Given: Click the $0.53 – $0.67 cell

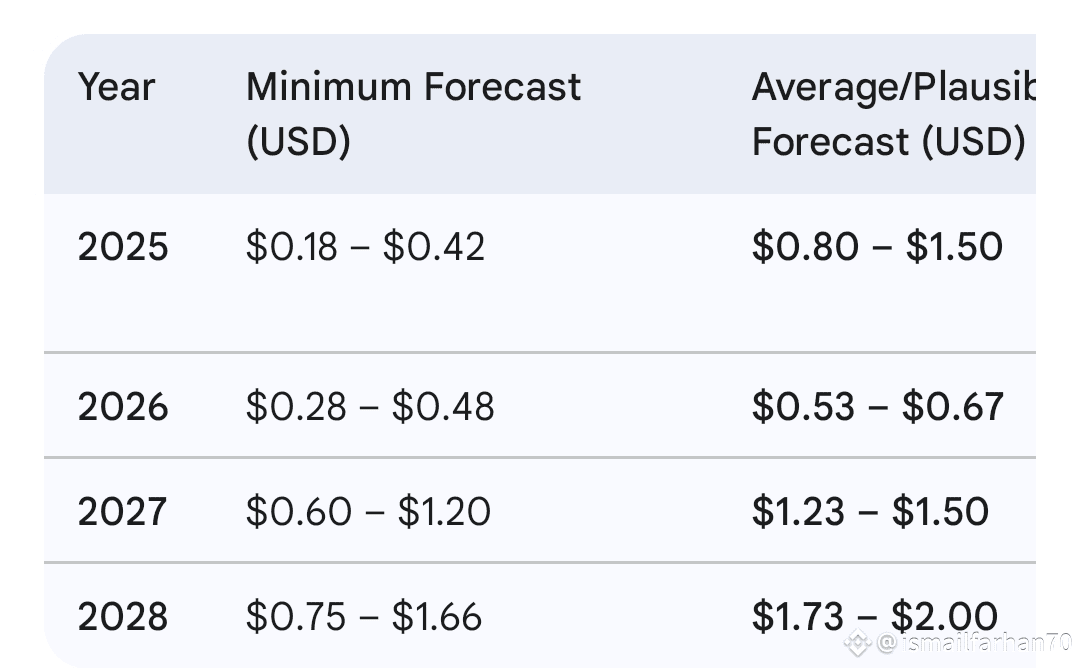Looking at the screenshot, I should tap(878, 406).
